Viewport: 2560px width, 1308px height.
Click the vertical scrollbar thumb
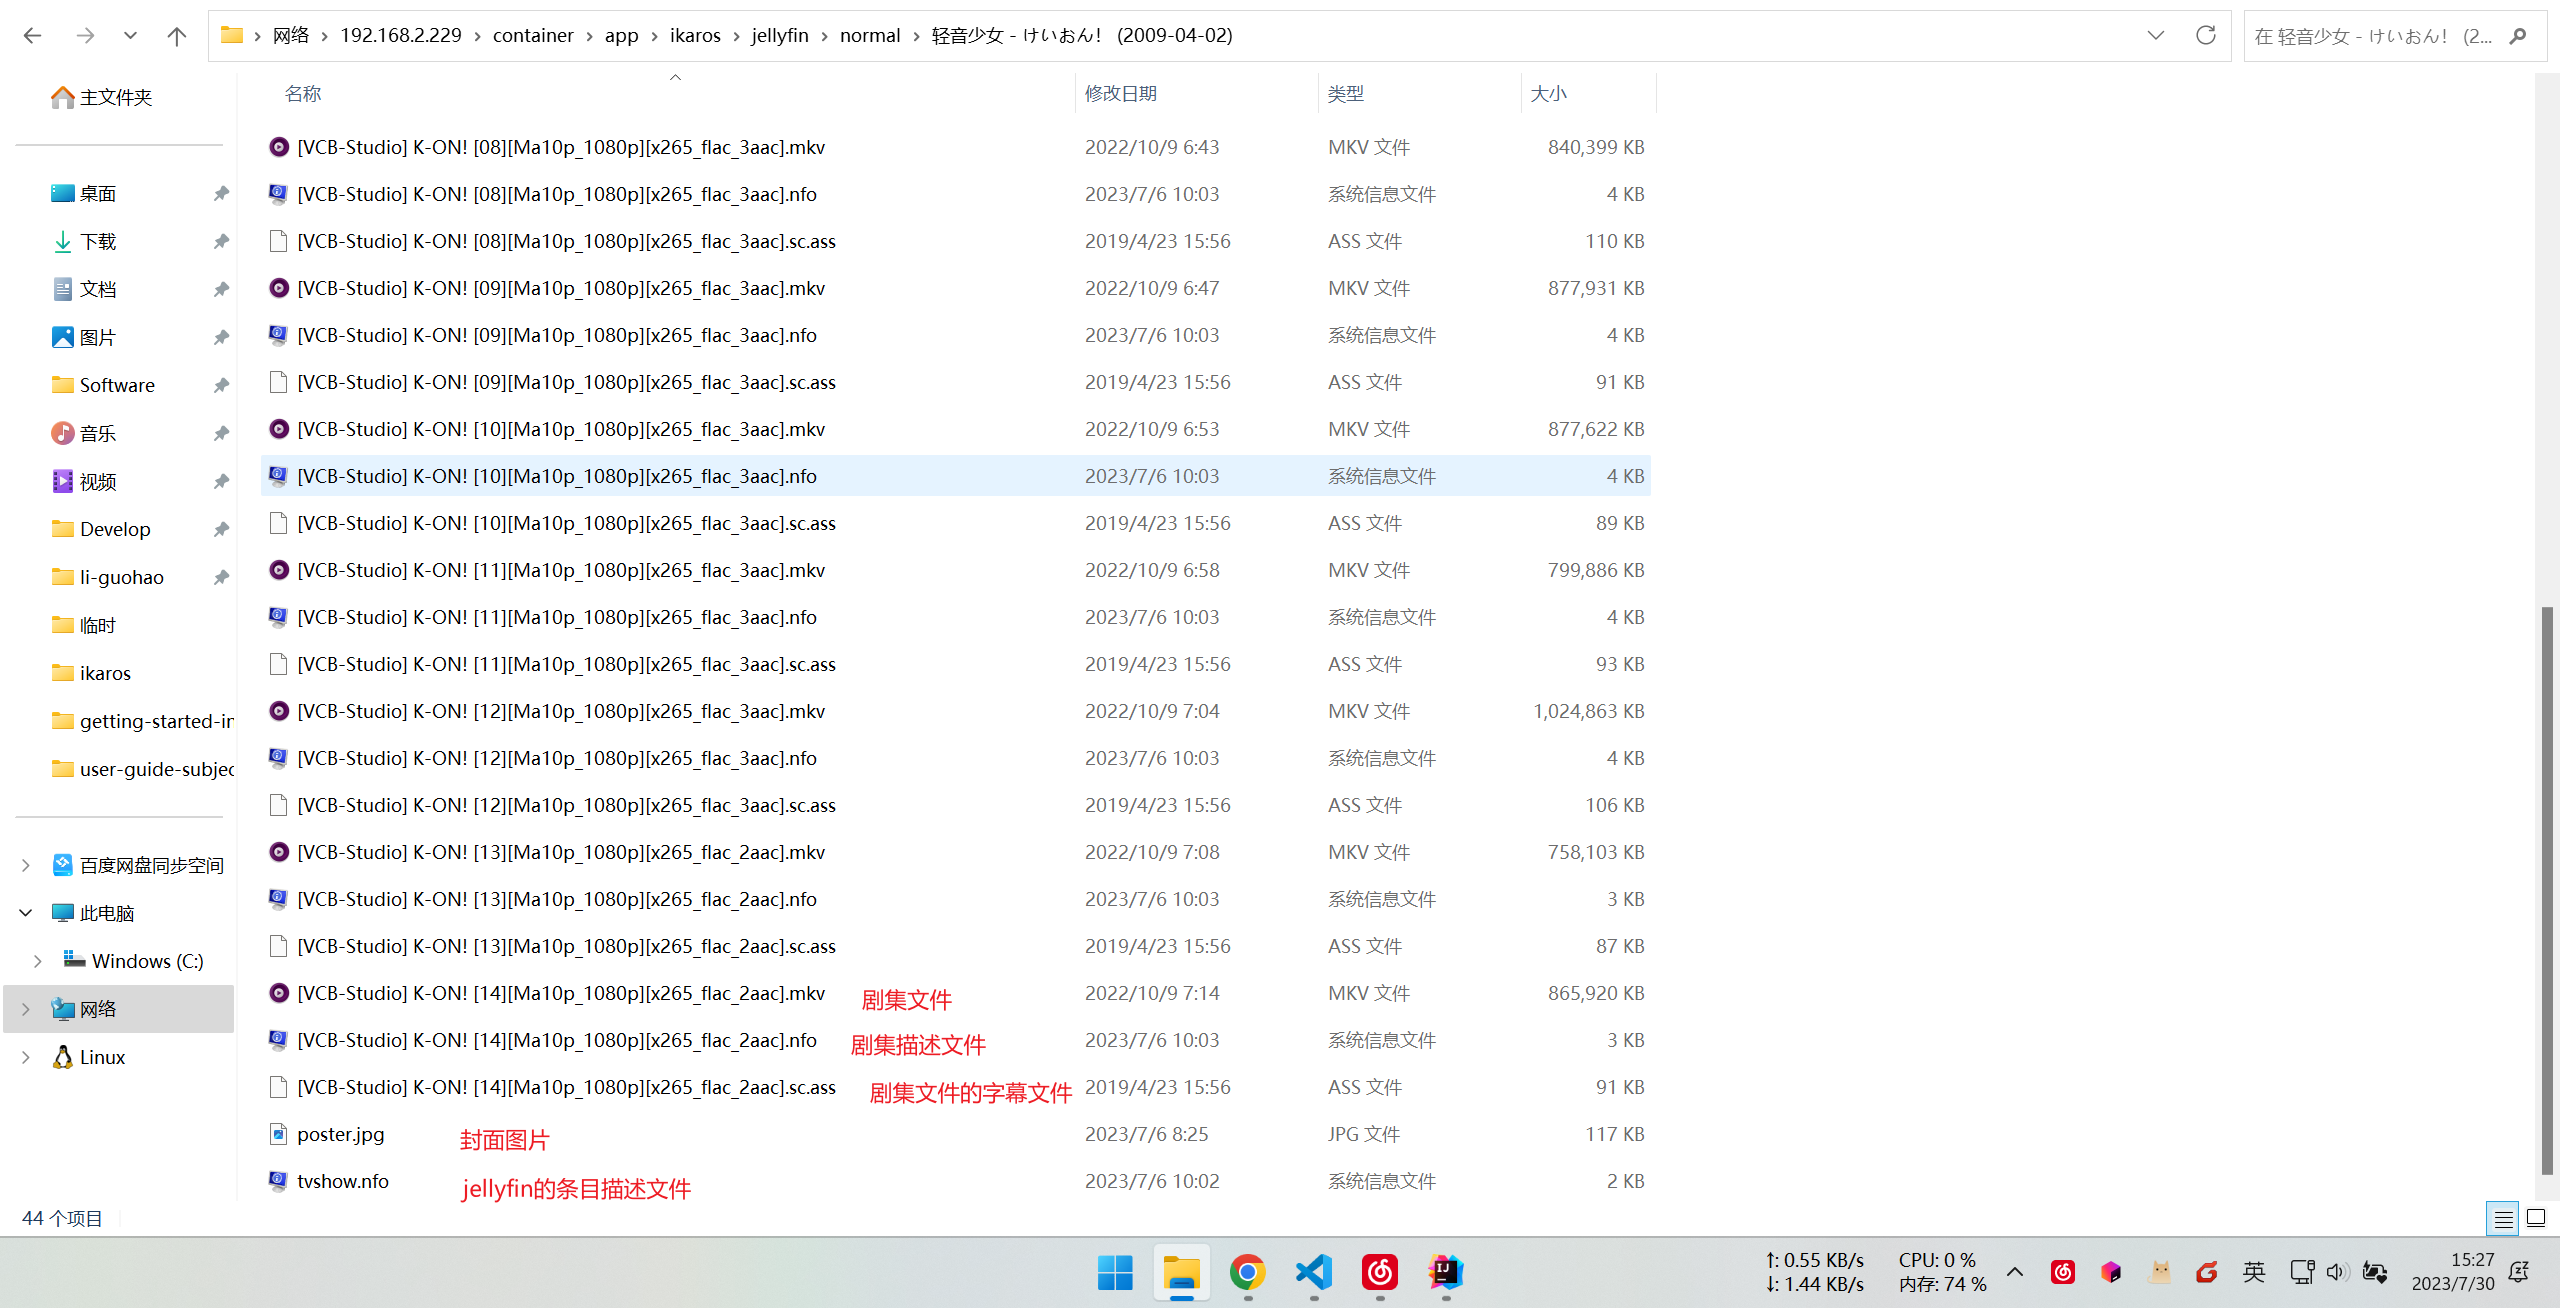[x=2546, y=890]
